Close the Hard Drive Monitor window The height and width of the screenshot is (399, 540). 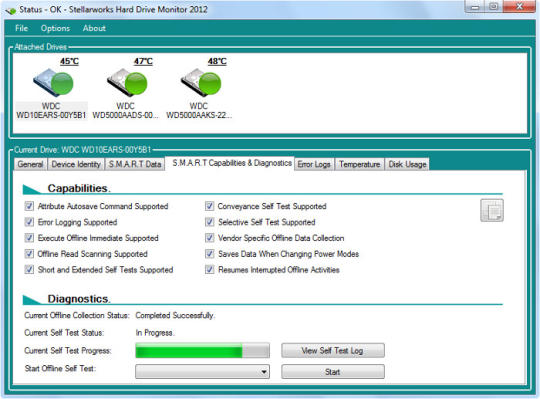pyautogui.click(x=519, y=7)
